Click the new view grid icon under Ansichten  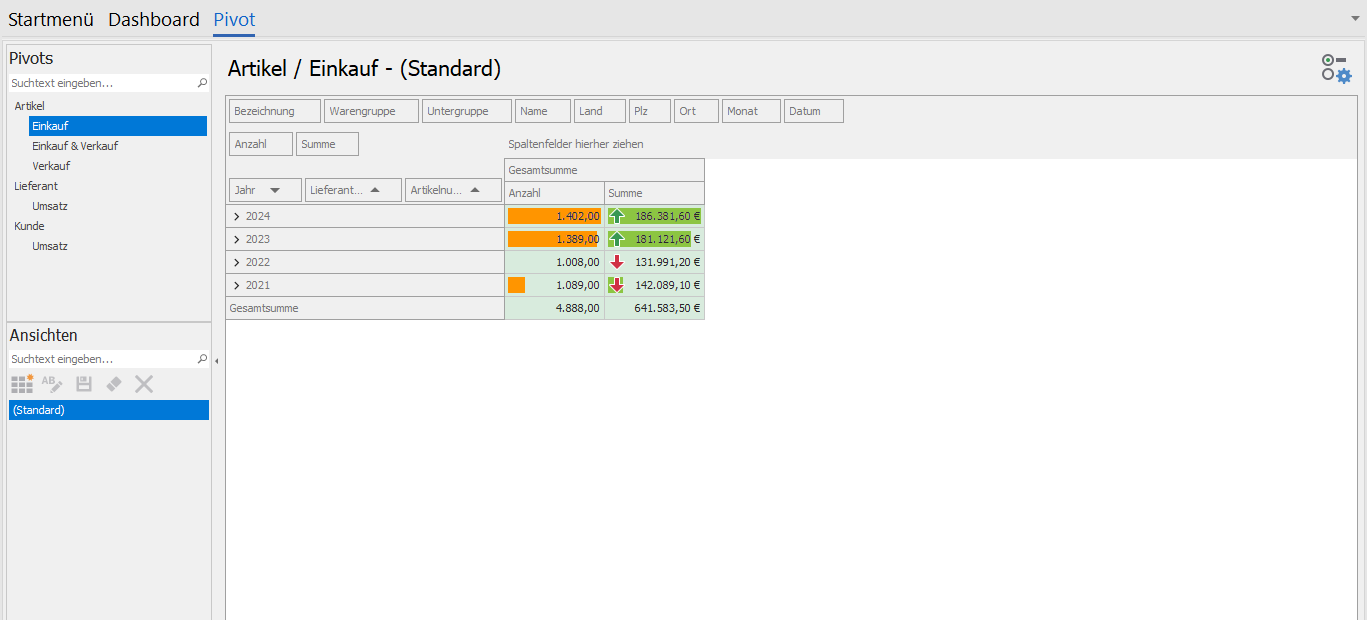pyautogui.click(x=22, y=384)
